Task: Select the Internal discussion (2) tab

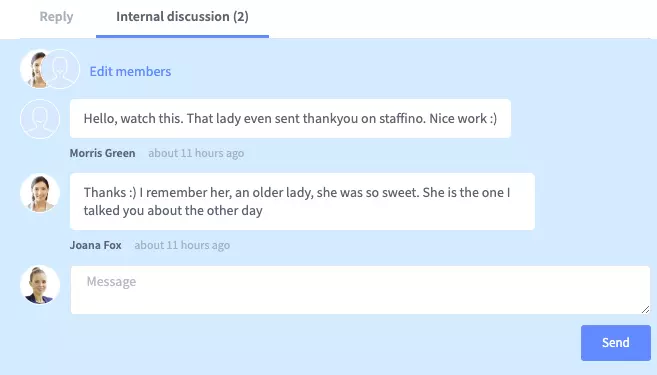Action: pos(182,17)
